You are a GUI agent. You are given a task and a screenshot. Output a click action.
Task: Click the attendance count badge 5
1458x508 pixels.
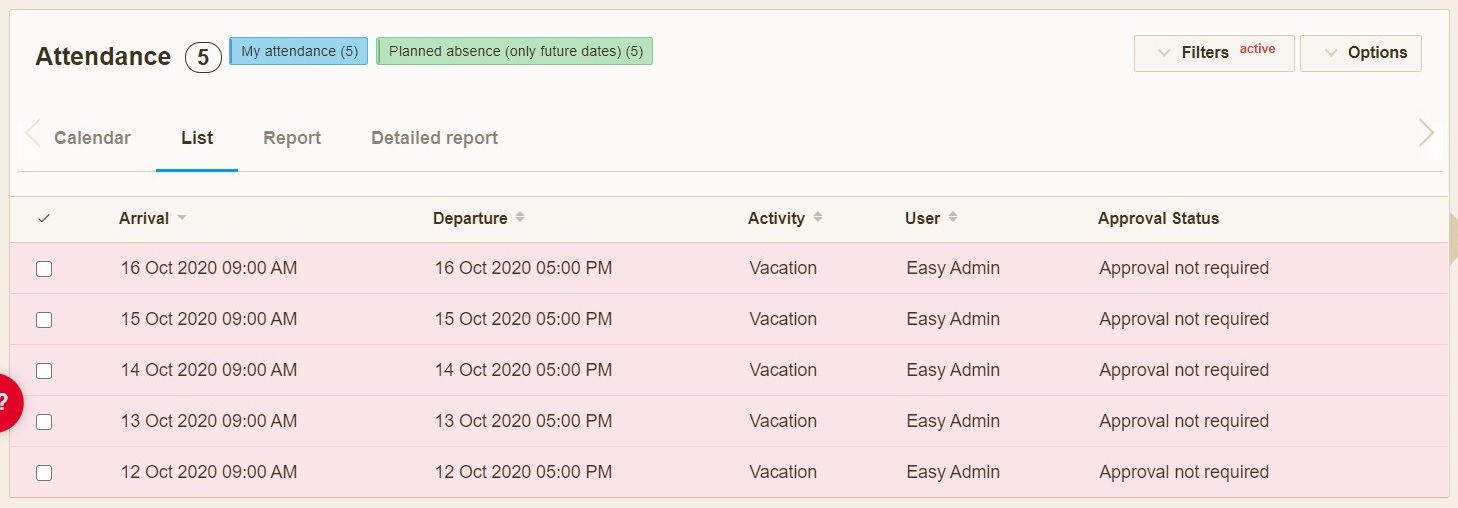(x=203, y=58)
